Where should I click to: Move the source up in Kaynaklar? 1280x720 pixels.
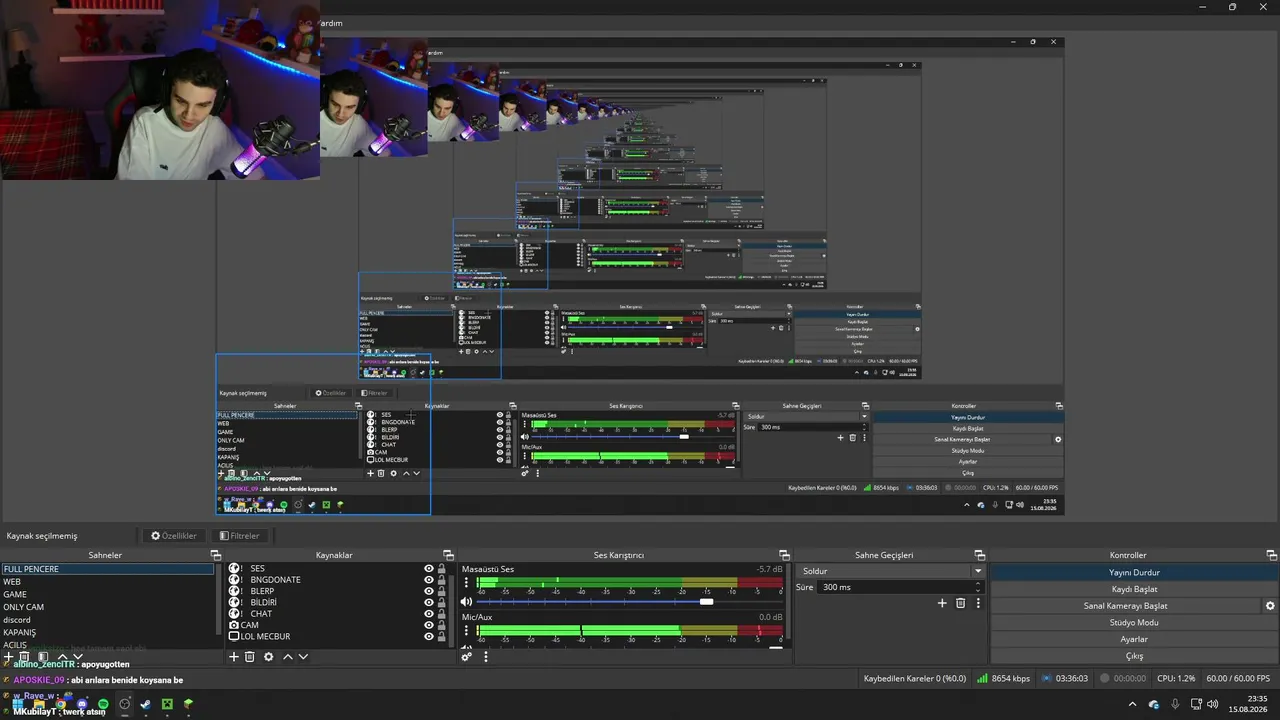[x=288, y=657]
